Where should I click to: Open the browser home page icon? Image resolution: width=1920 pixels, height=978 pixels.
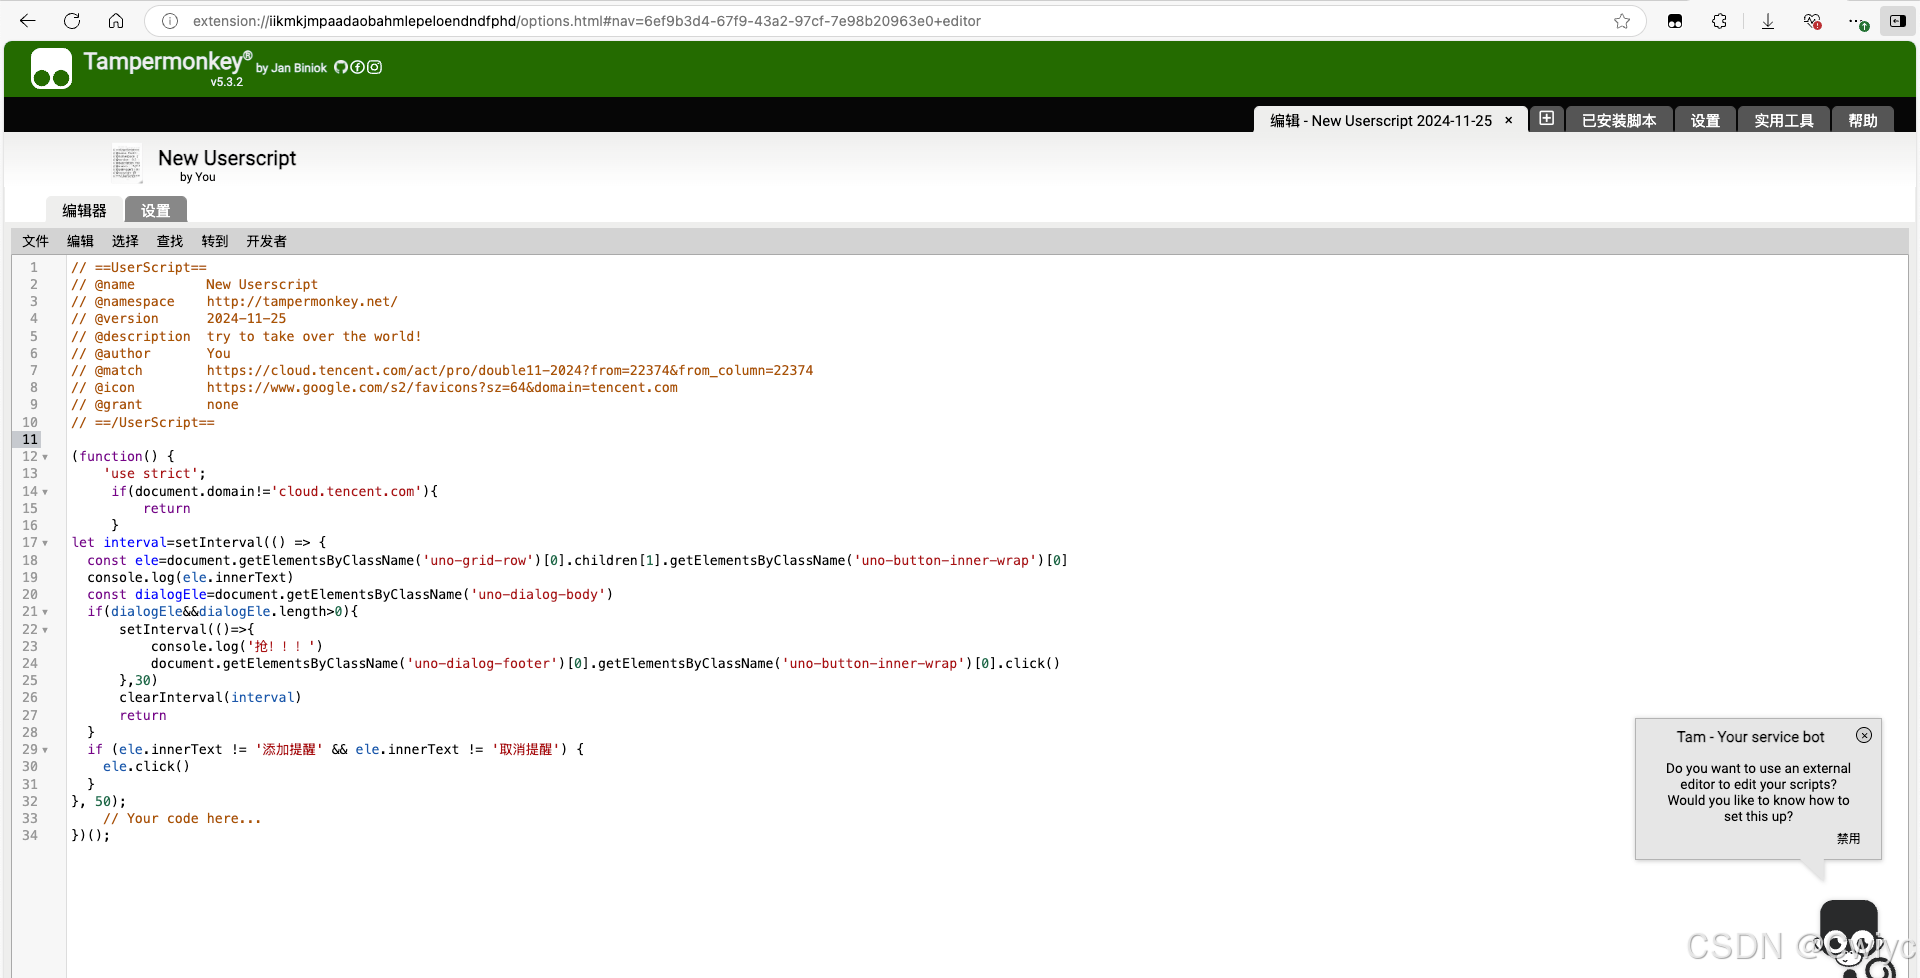(x=116, y=21)
